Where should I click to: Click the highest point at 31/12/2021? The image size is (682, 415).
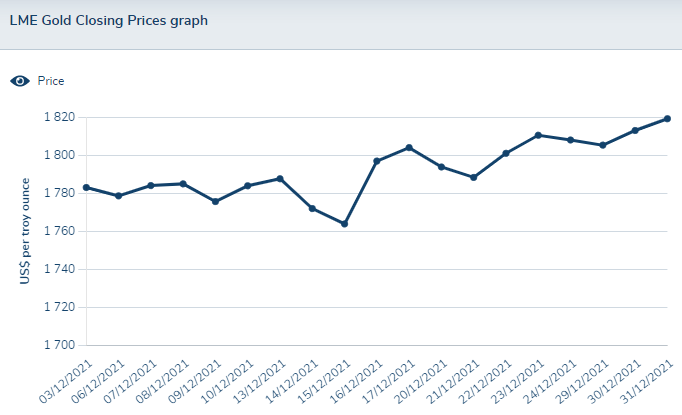coord(667,119)
